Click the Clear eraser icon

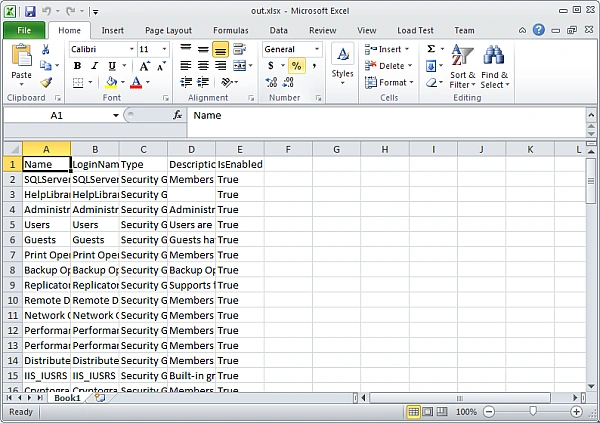[x=431, y=82]
